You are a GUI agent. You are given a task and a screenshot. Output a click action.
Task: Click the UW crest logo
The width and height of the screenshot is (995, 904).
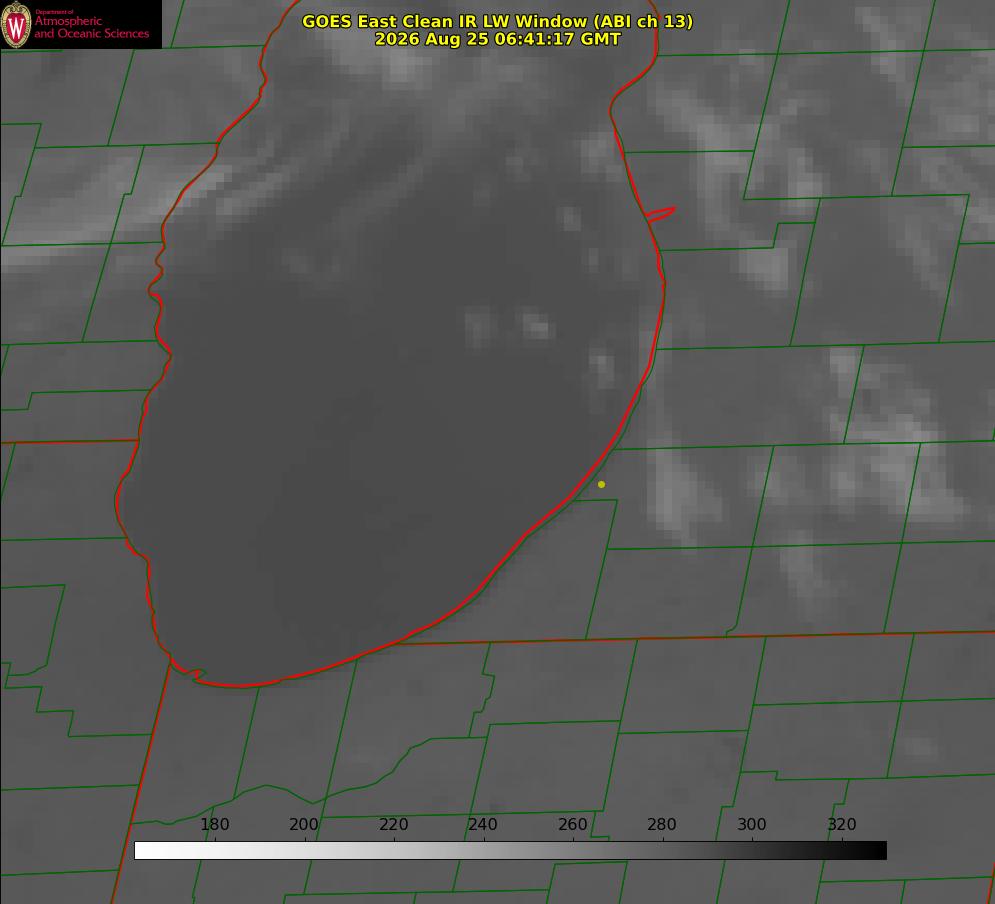[16, 25]
